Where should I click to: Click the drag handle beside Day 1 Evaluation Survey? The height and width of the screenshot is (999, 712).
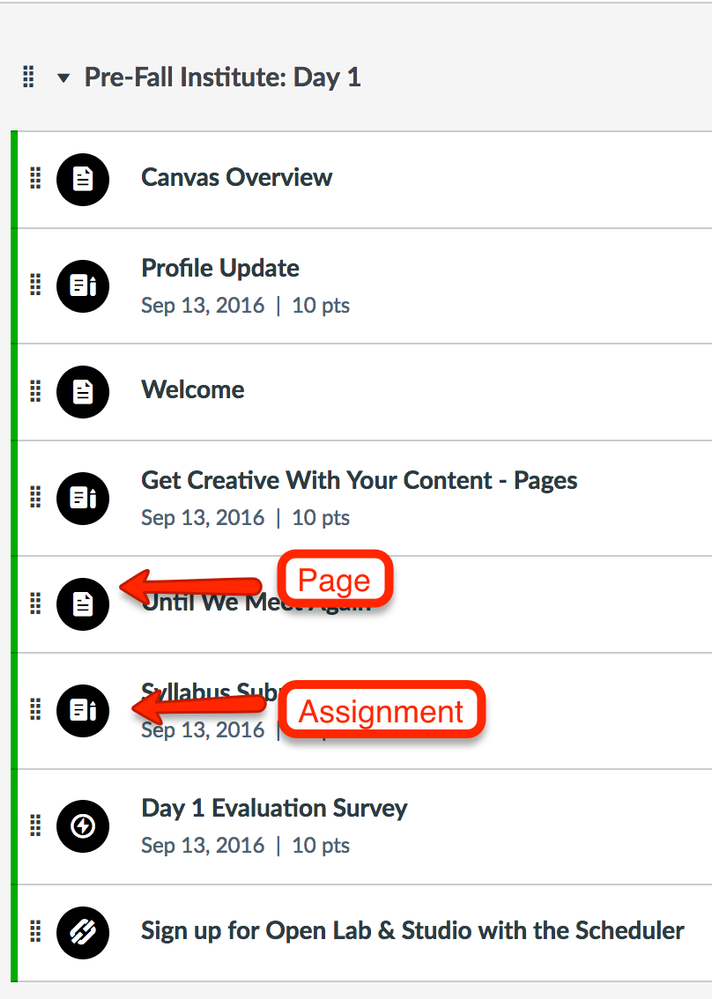(36, 824)
